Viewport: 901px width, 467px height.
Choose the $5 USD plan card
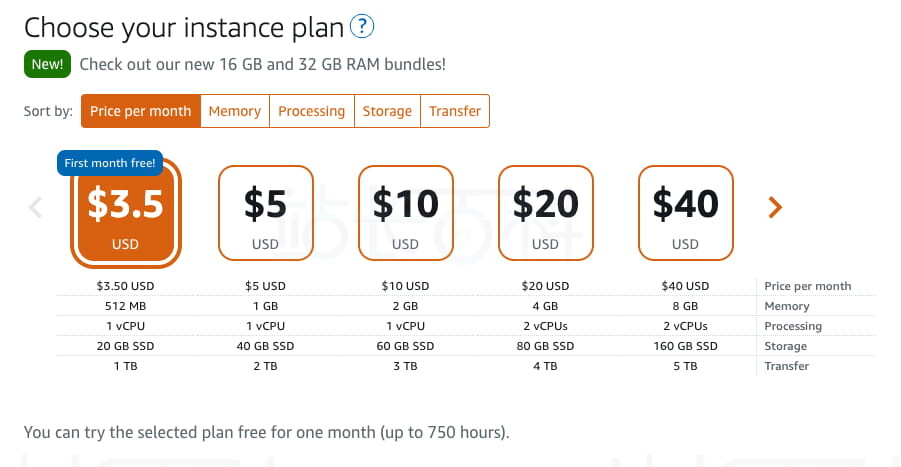[265, 211]
